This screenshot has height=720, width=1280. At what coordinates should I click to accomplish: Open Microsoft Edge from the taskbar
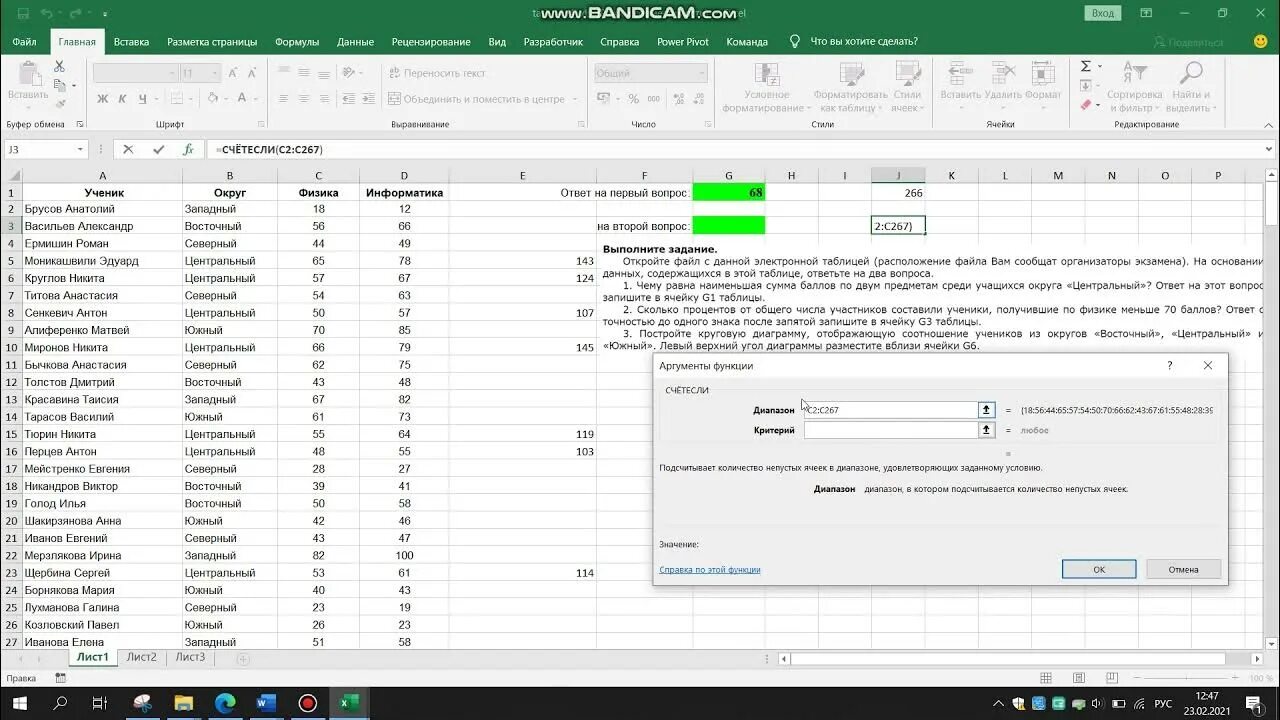click(x=224, y=703)
